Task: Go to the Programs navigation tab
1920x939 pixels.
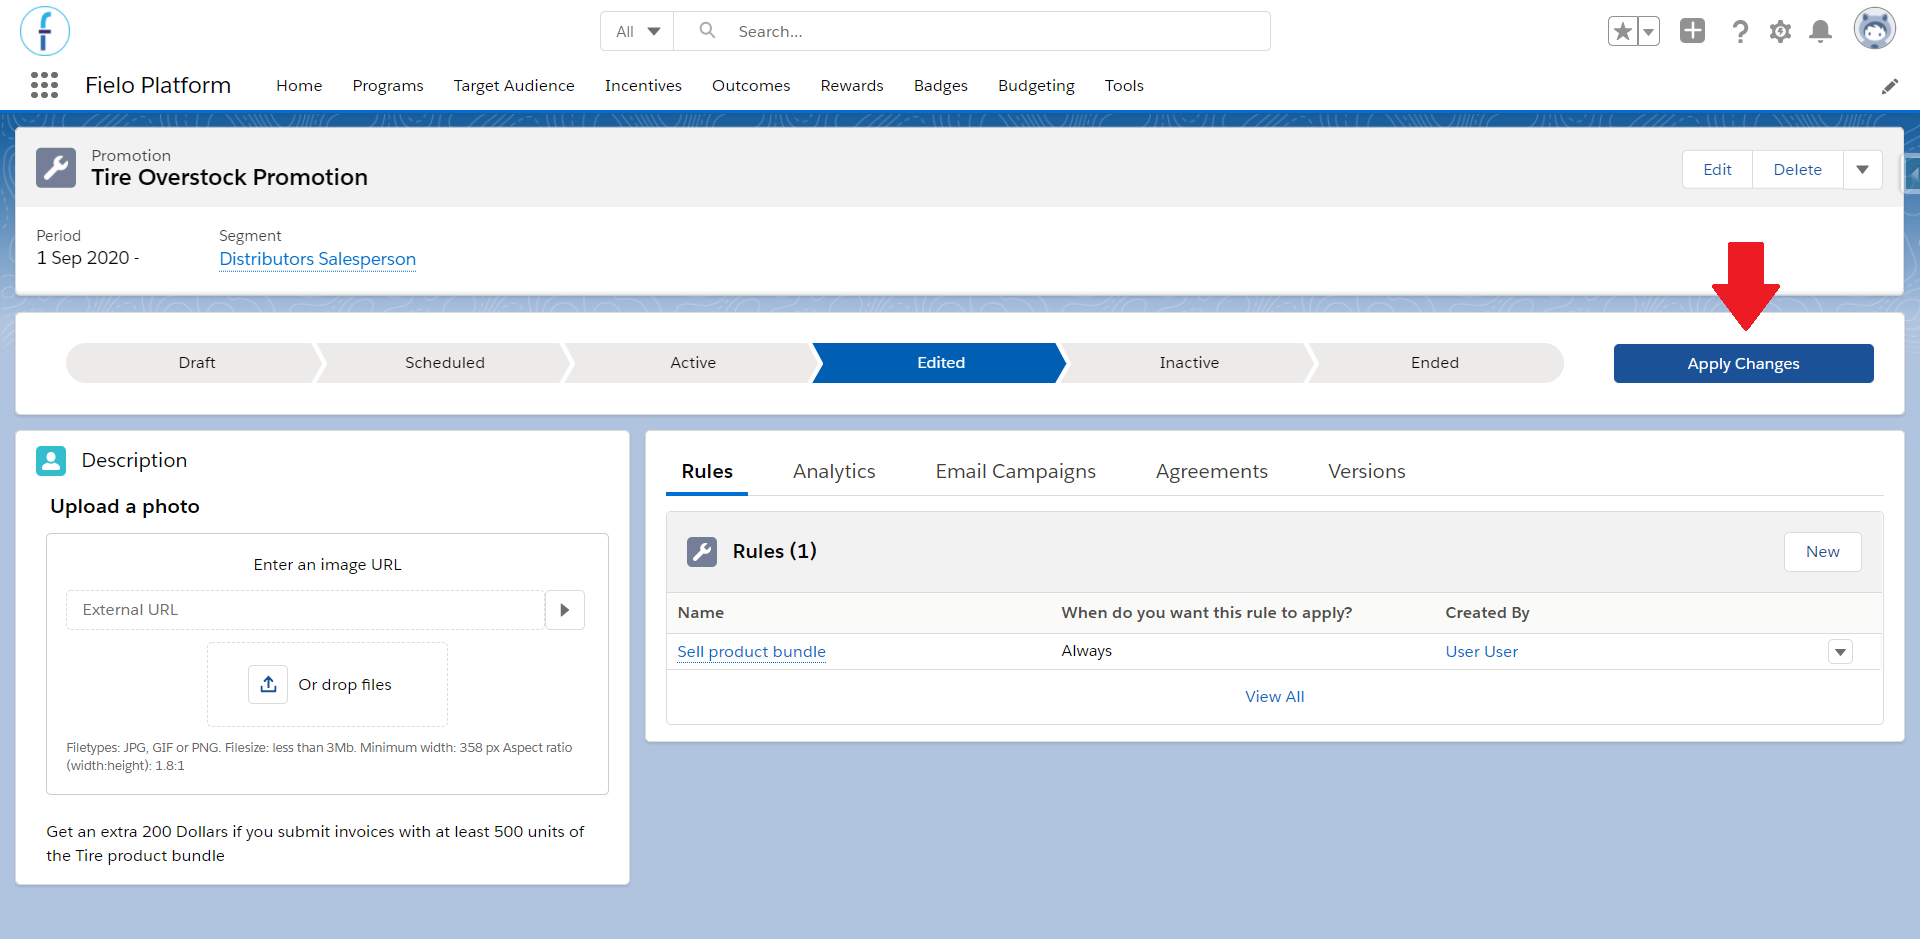Action: (388, 86)
